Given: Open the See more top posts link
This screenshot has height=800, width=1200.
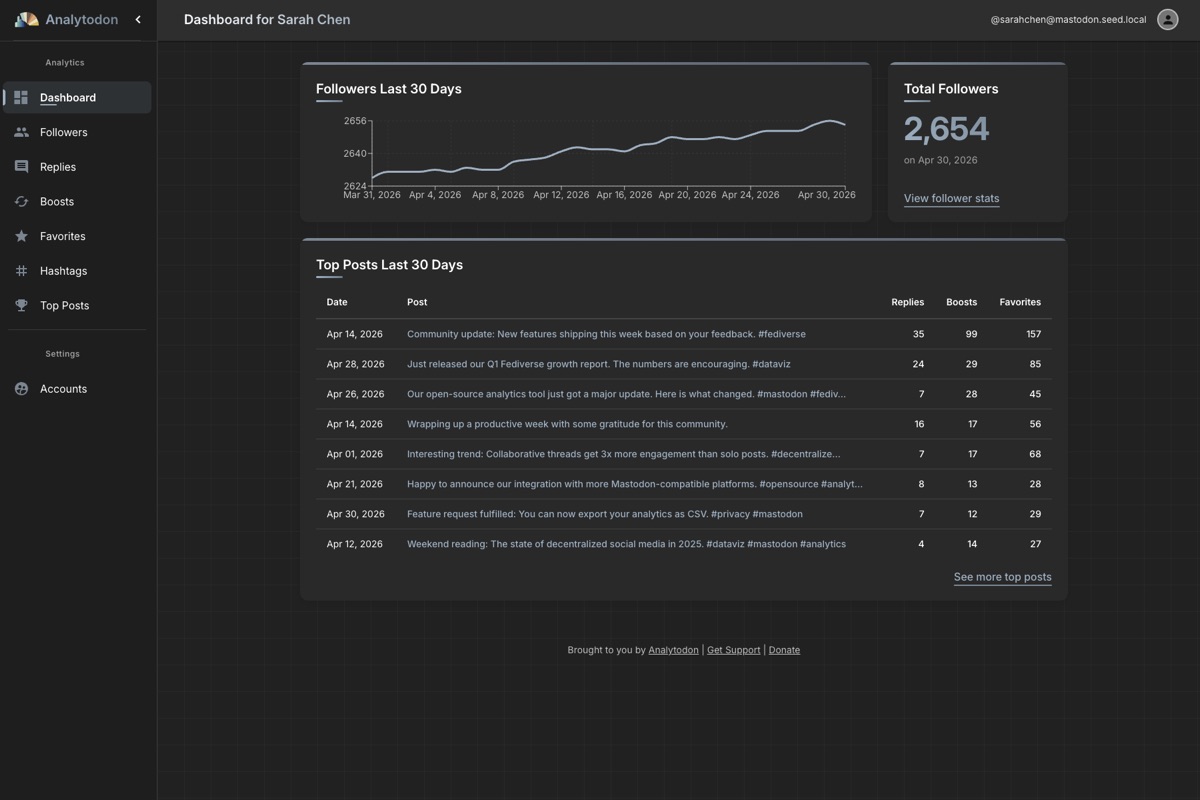Looking at the screenshot, I should (x=1002, y=577).
